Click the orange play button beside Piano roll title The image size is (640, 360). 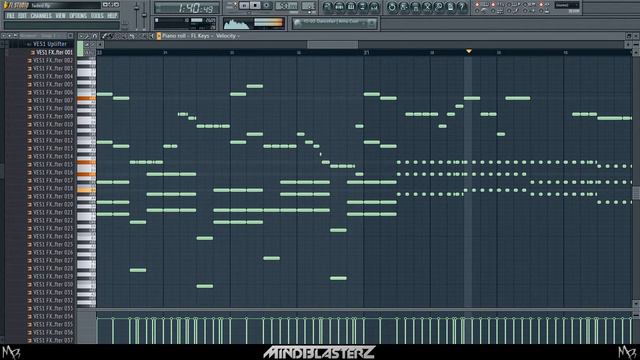pyautogui.click(x=159, y=36)
